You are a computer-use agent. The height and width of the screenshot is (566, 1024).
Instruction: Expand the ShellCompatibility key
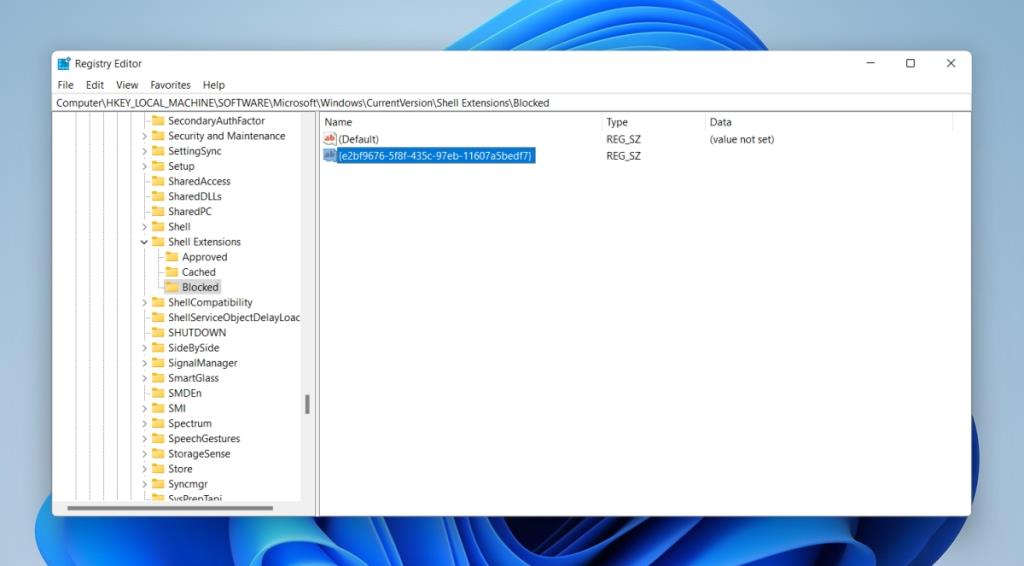(144, 303)
